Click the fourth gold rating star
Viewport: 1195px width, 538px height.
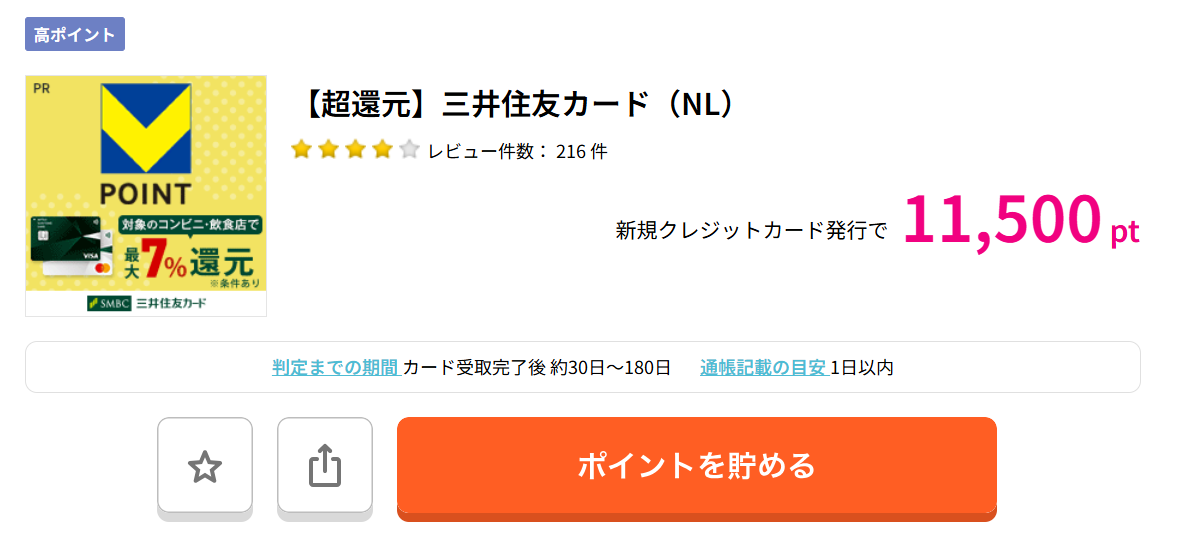[x=382, y=149]
